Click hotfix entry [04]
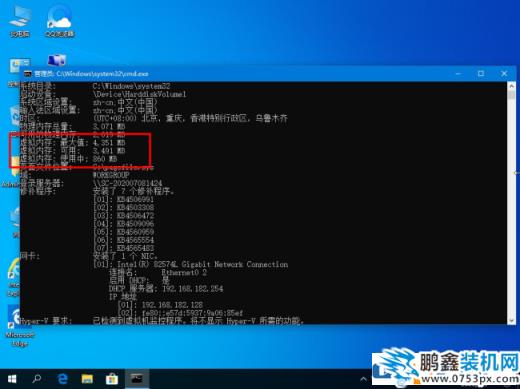This screenshot has height=389, width=520. pyautogui.click(x=123, y=224)
